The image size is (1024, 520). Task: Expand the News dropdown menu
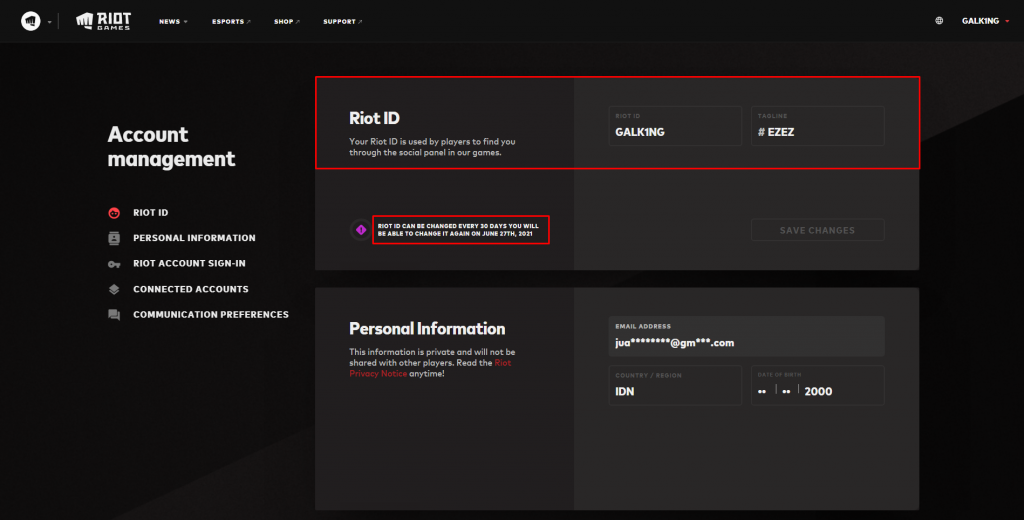click(x=173, y=21)
